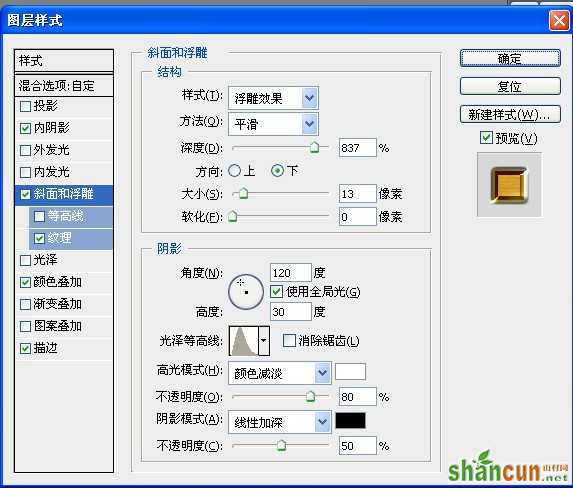The image size is (573, 488).
Task: Click the 确定 OK button
Action: [510, 58]
